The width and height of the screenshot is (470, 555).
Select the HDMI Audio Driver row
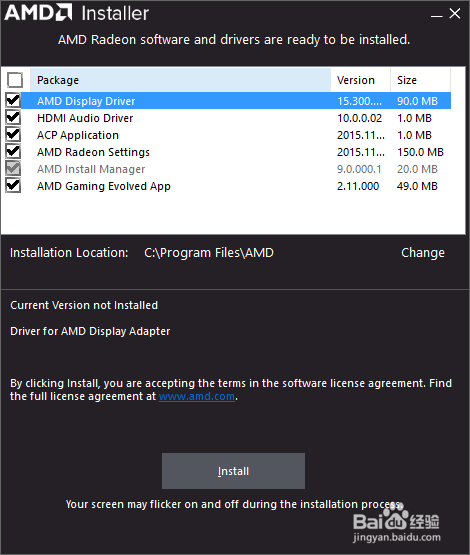pos(236,118)
